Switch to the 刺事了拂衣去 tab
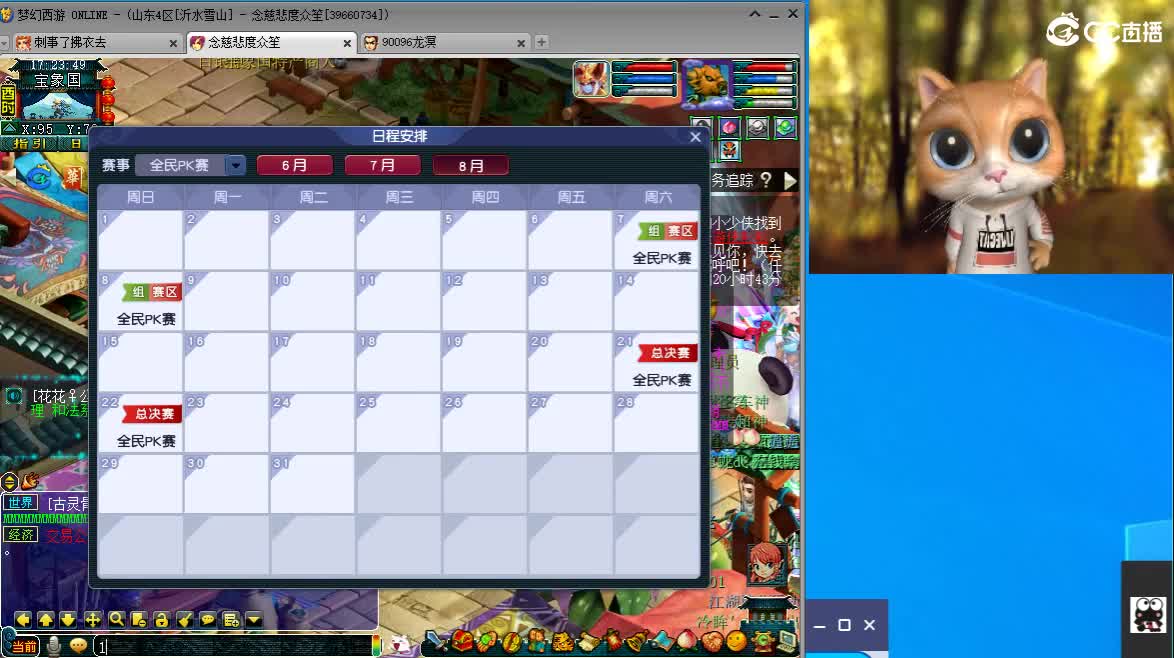 [96, 43]
